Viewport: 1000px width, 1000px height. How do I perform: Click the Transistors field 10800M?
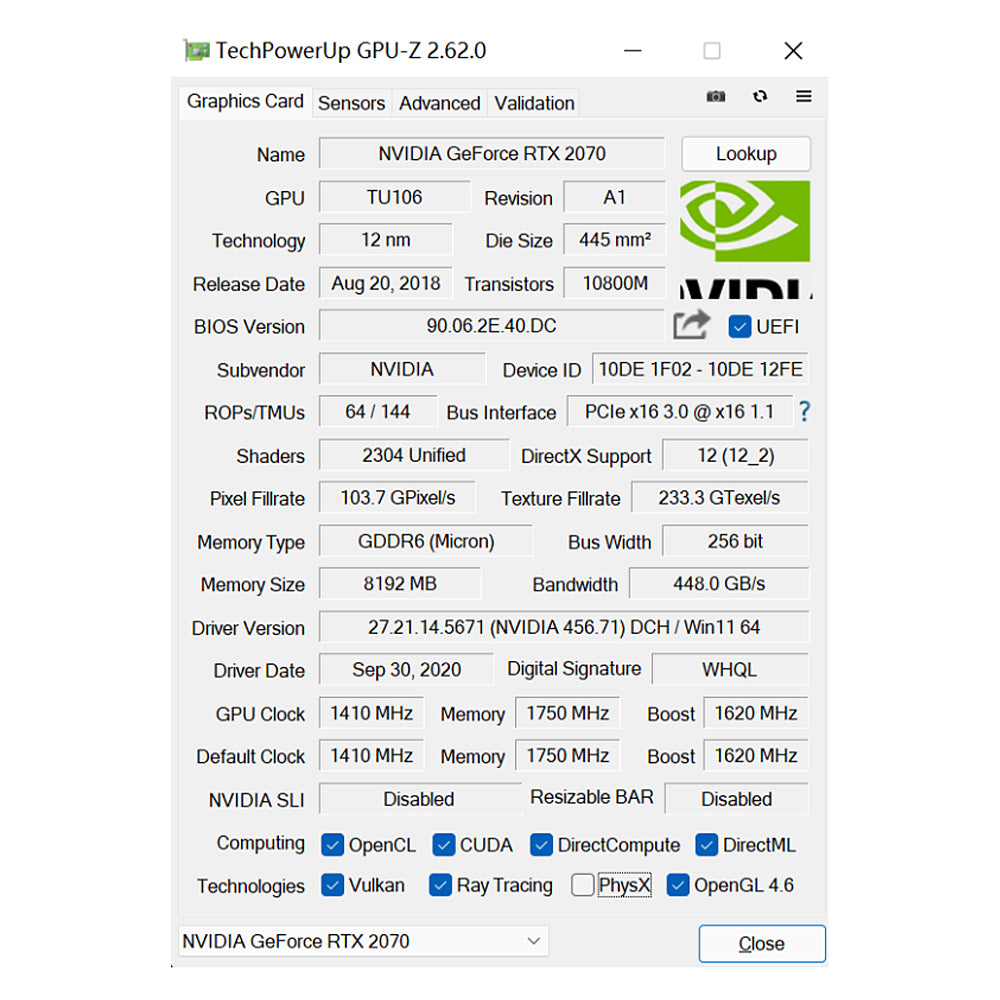(x=615, y=283)
